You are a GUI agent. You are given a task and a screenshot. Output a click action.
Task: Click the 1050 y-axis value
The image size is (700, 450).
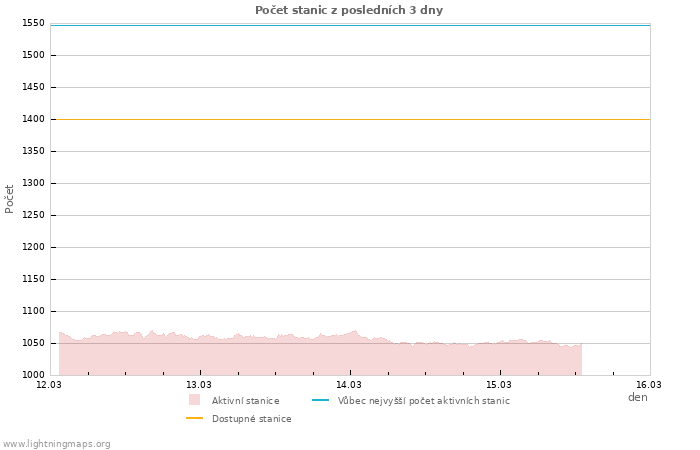point(33,343)
